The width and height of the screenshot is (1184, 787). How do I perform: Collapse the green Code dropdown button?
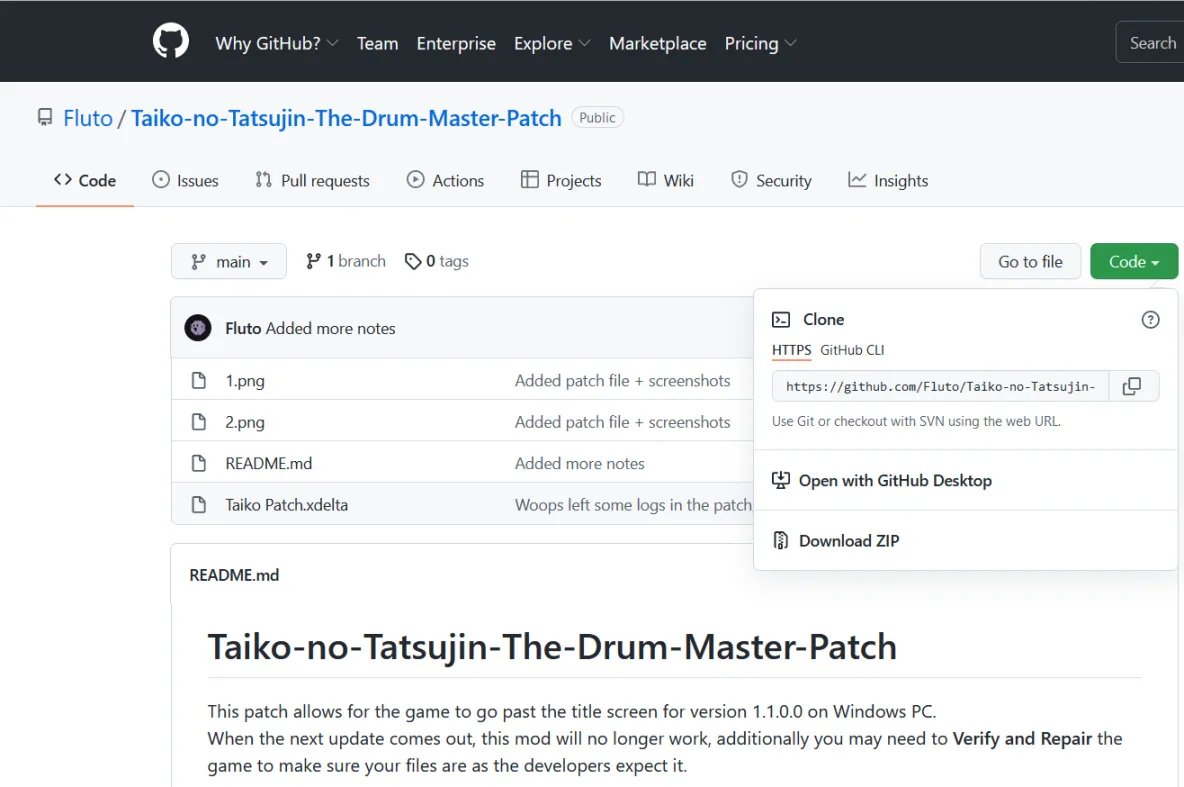point(1133,262)
